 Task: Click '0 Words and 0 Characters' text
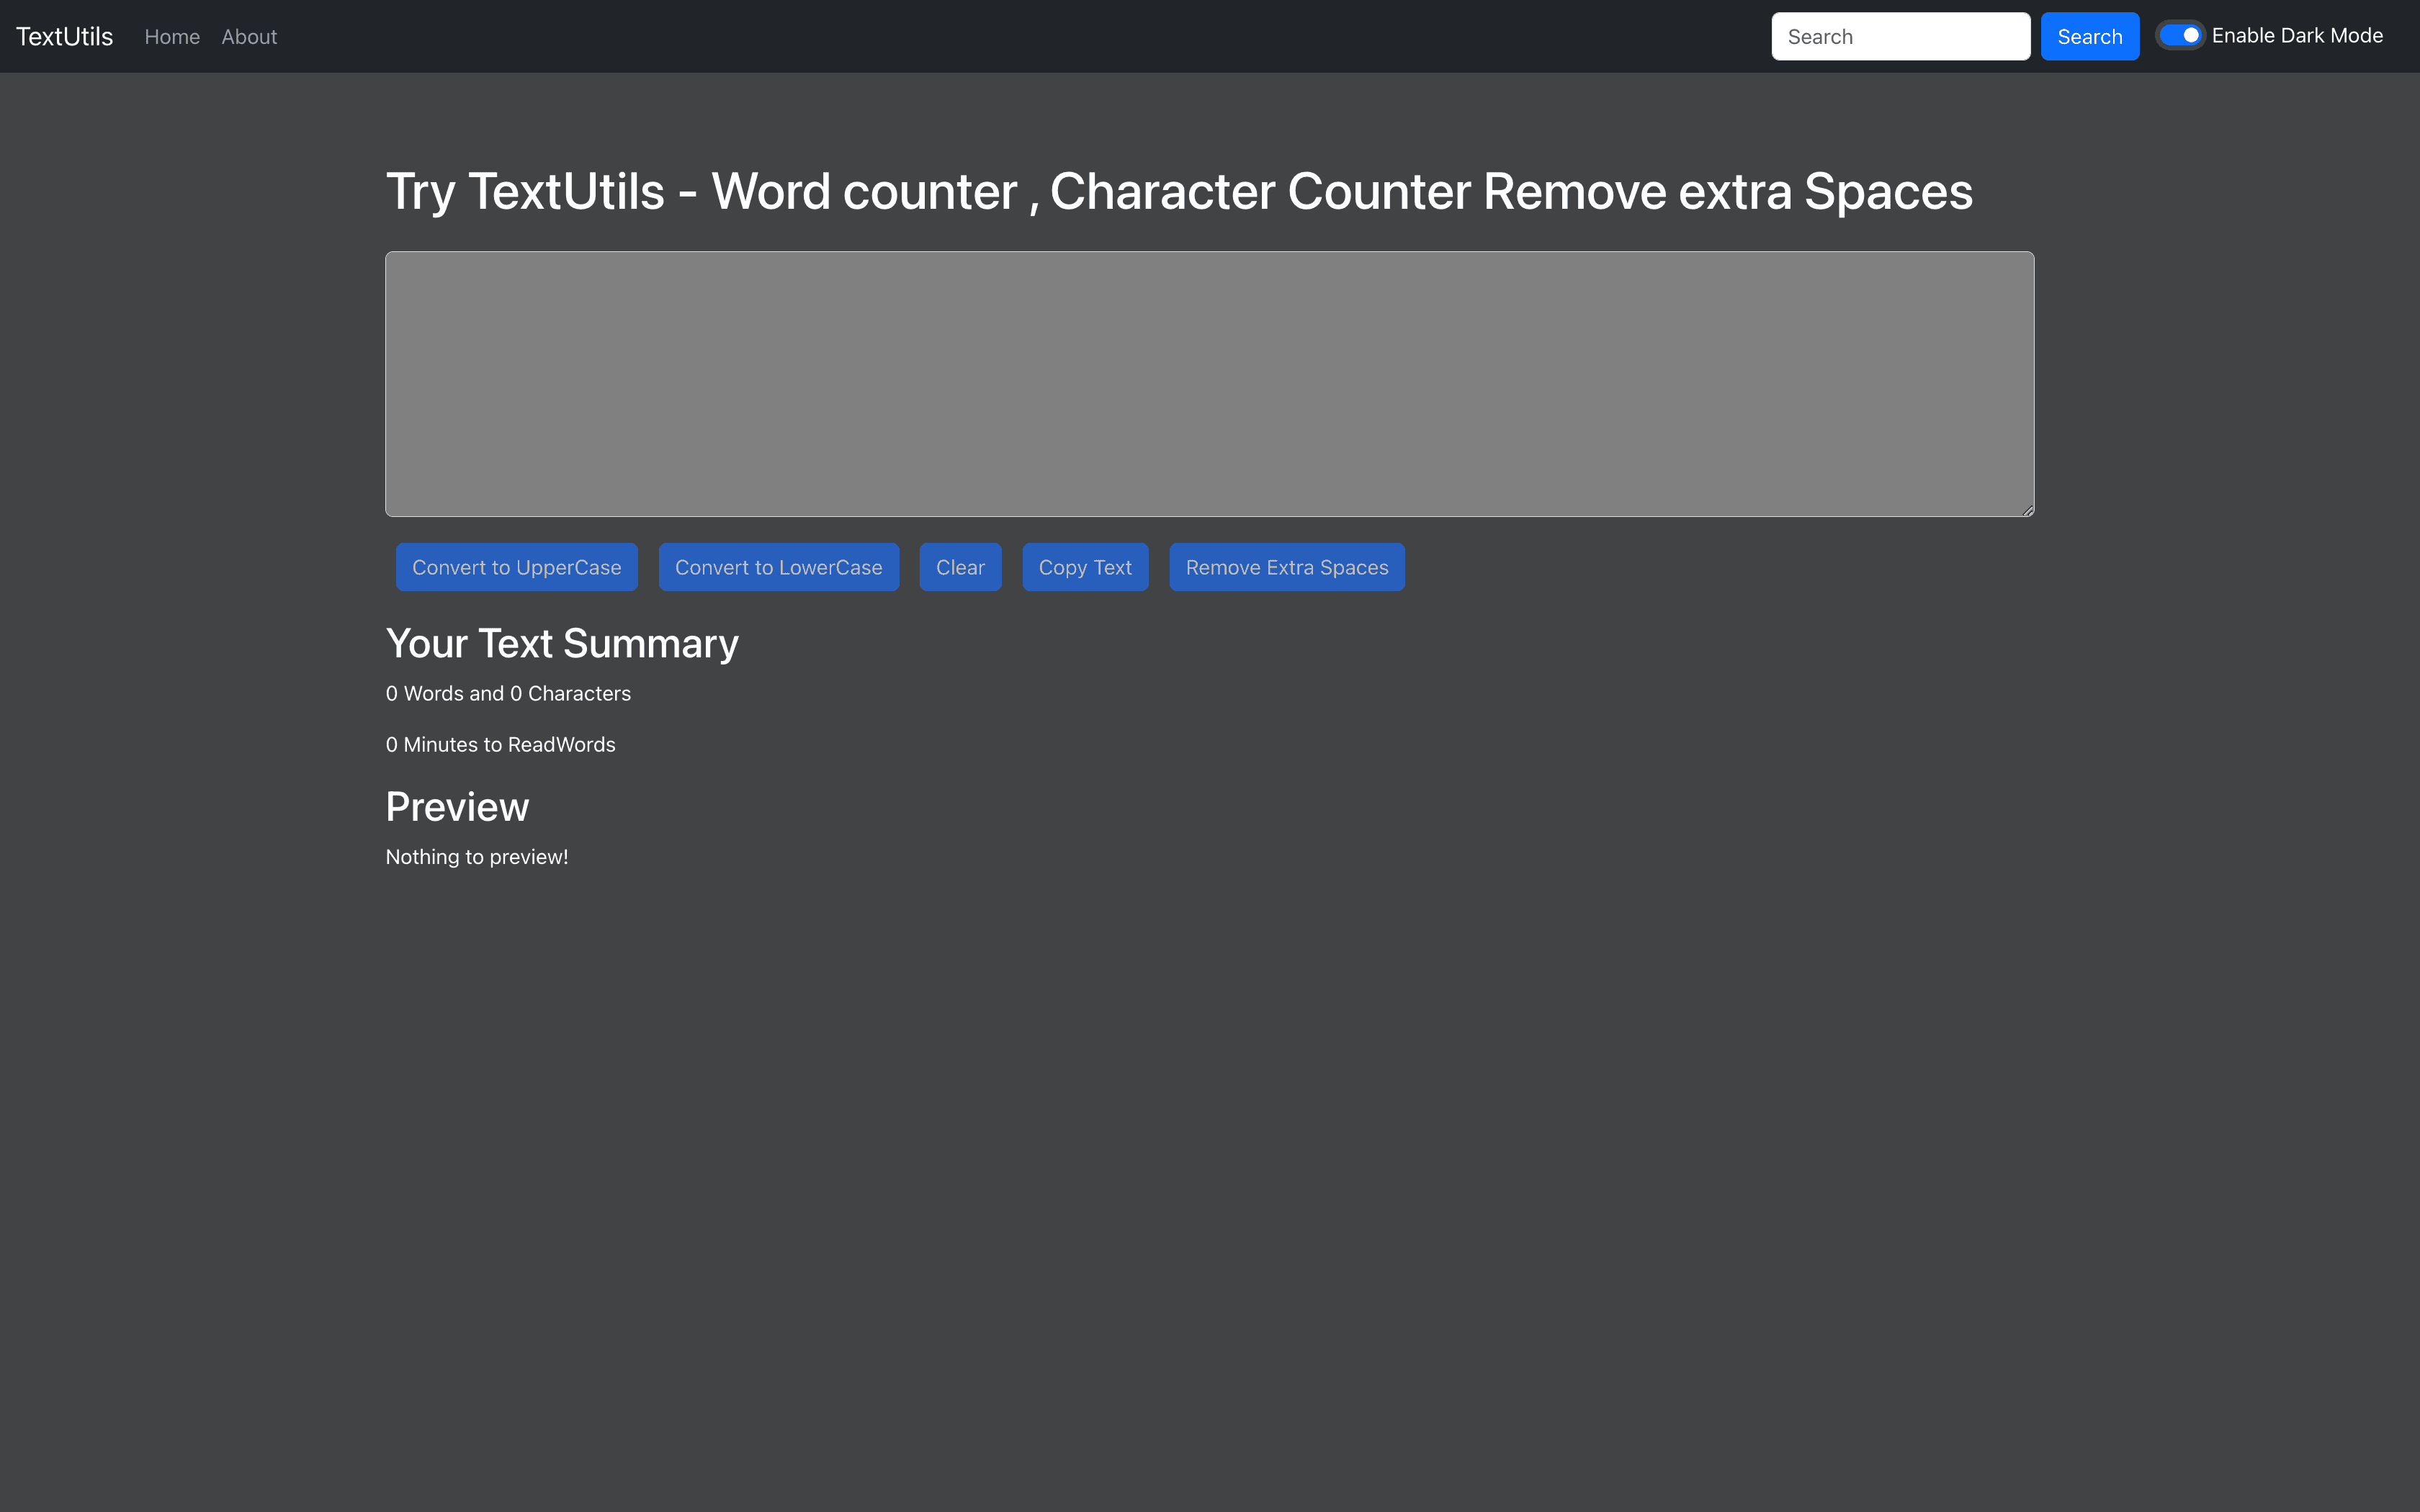[x=508, y=694]
